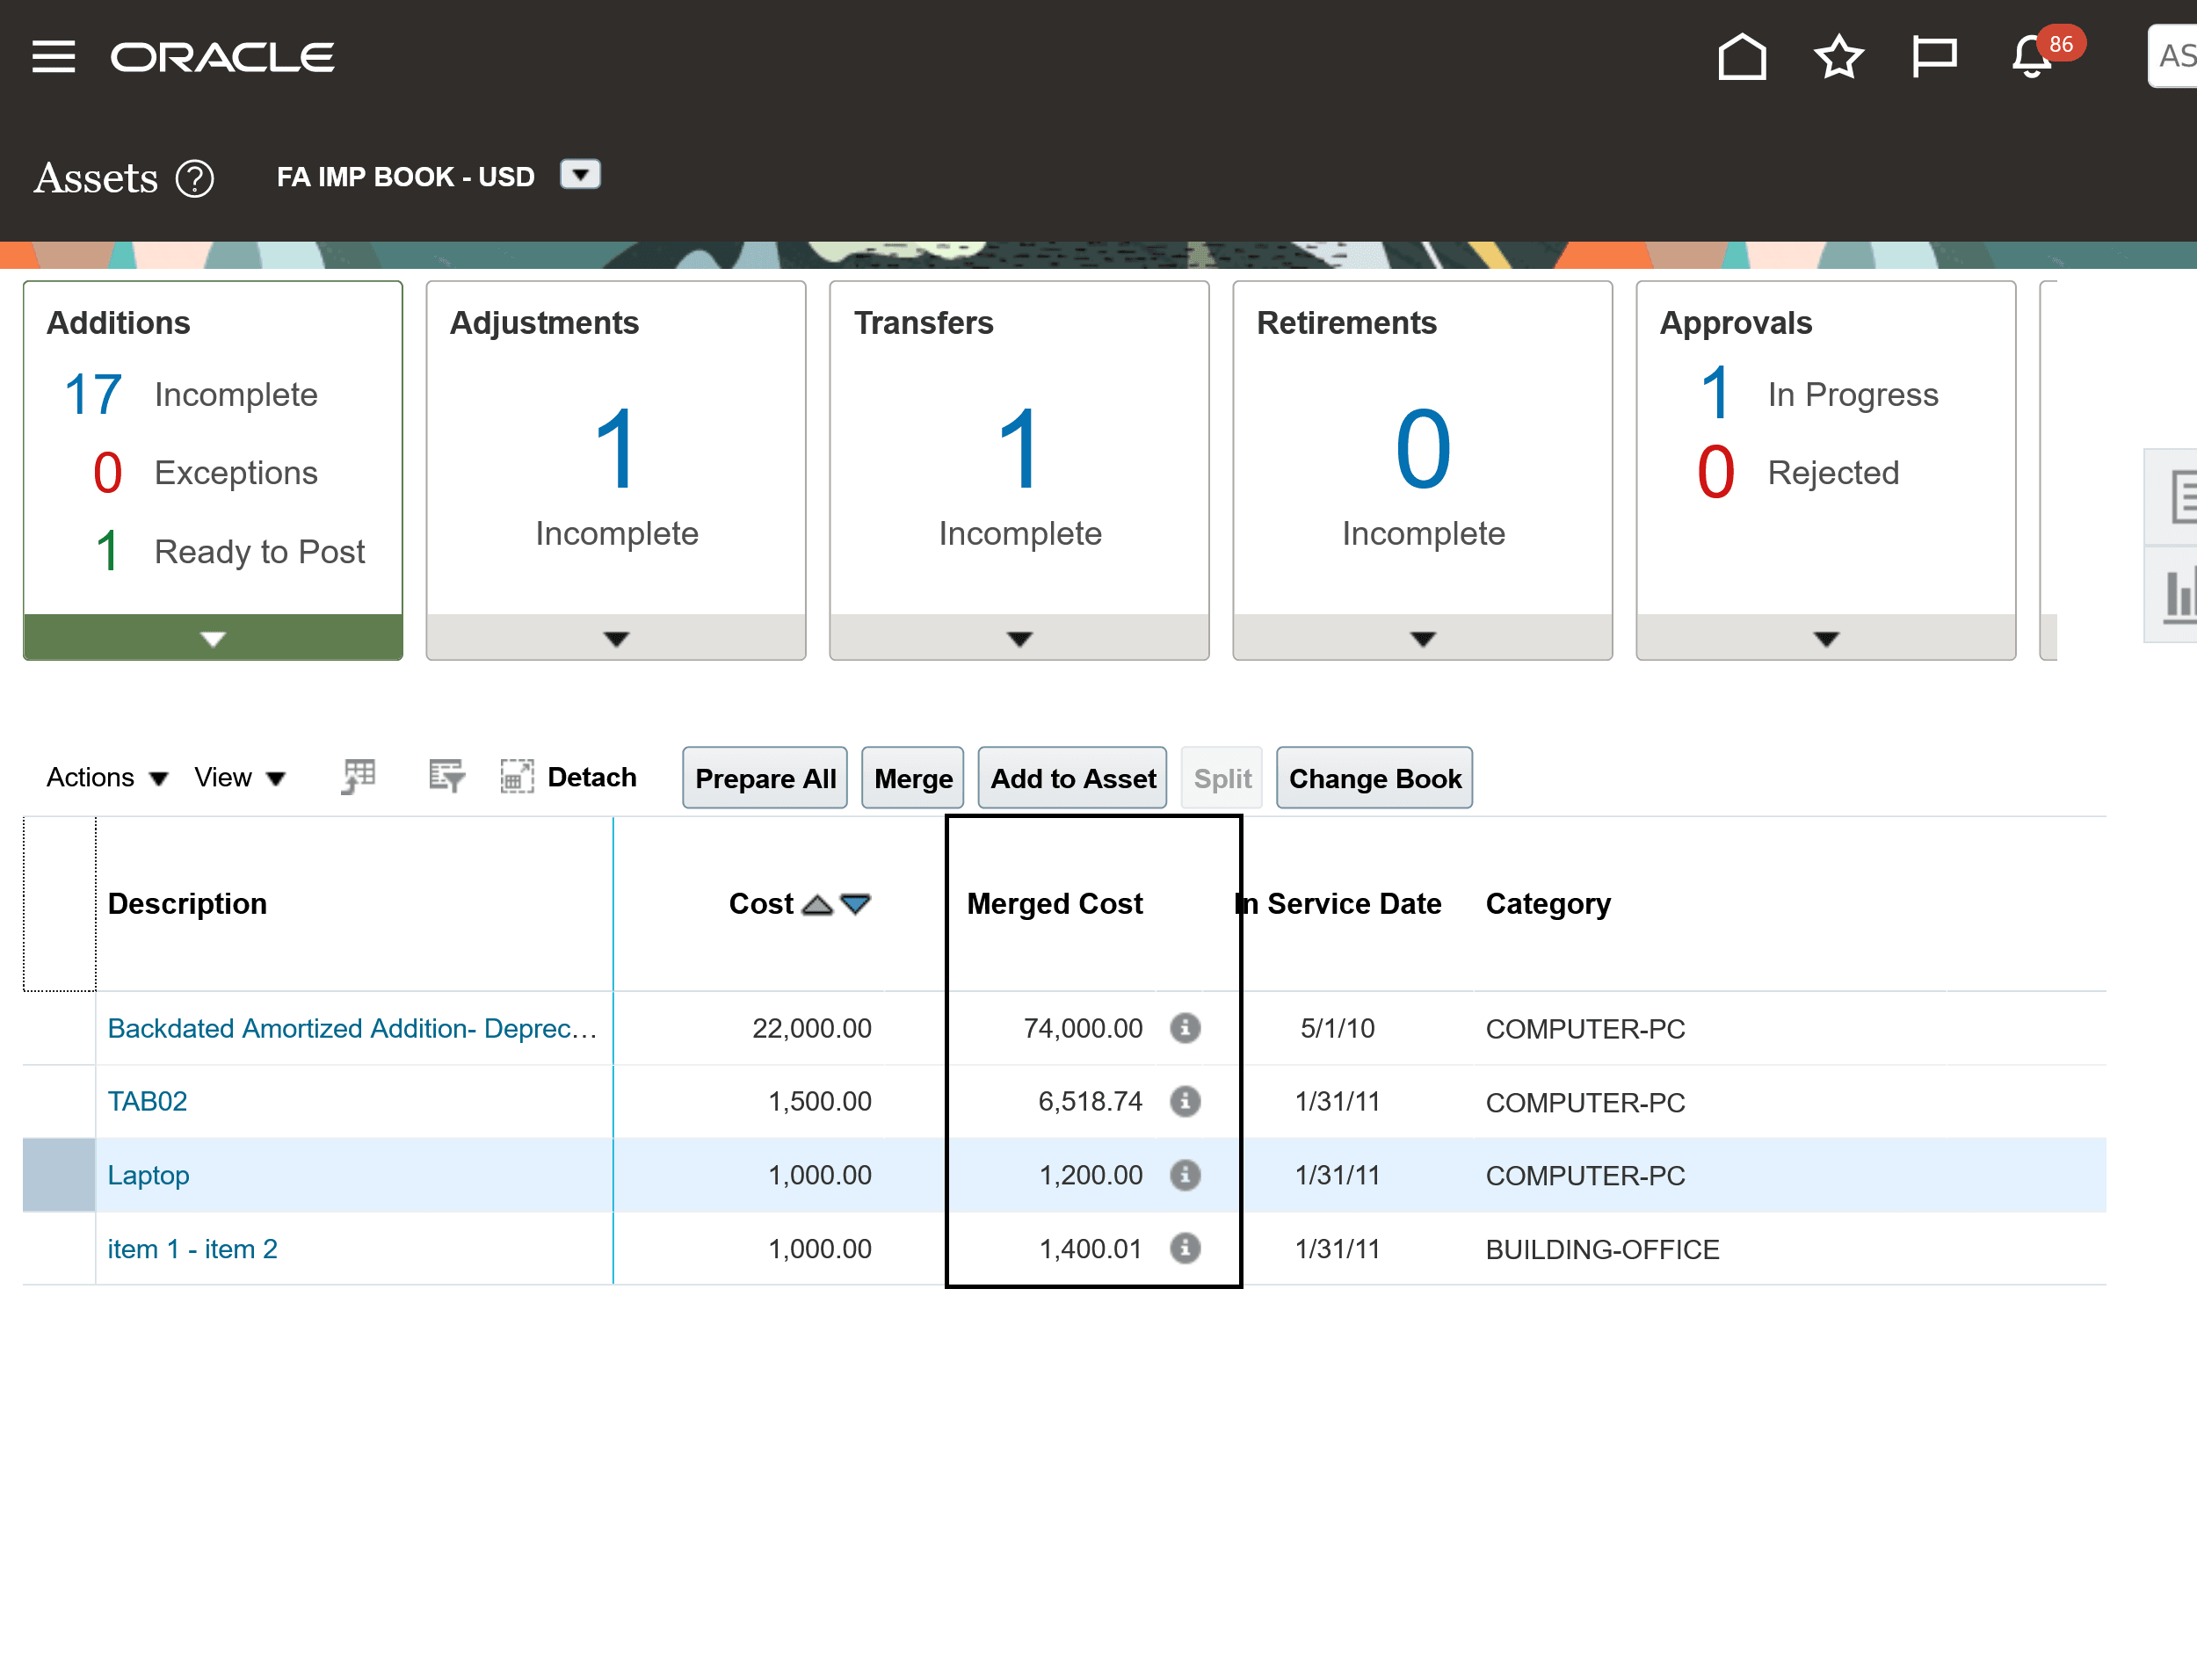Viewport: 2197px width, 1680px height.
Task: Expand the Approvals infotile
Action: point(1826,638)
